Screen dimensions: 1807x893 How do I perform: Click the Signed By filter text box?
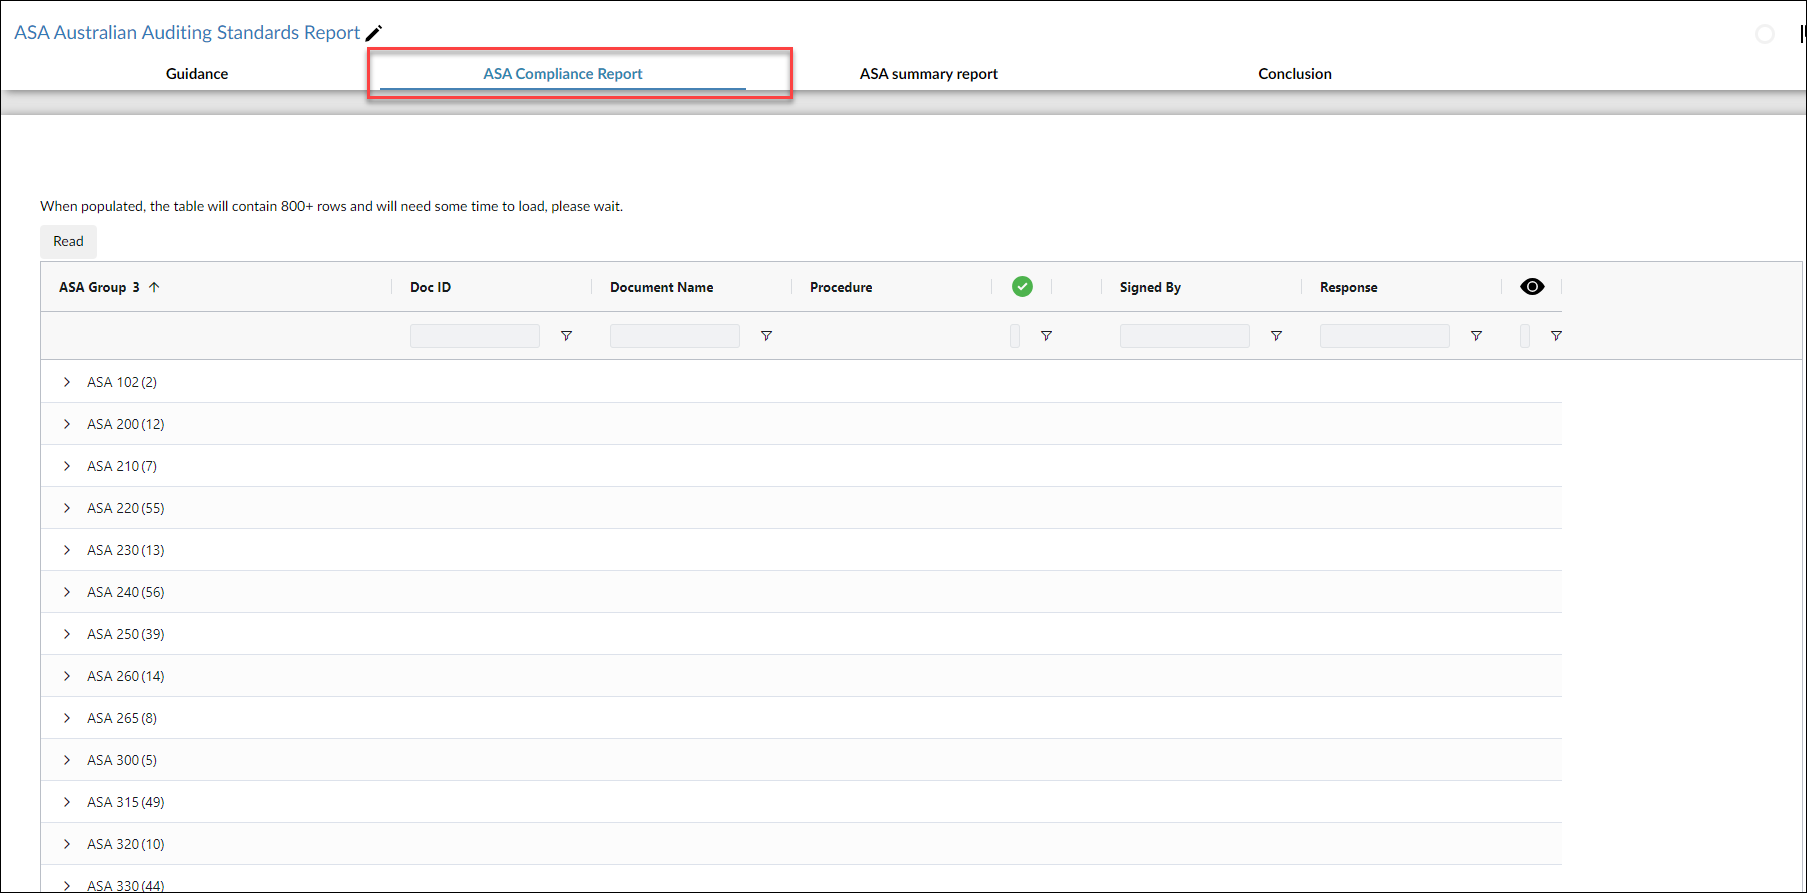(1185, 336)
